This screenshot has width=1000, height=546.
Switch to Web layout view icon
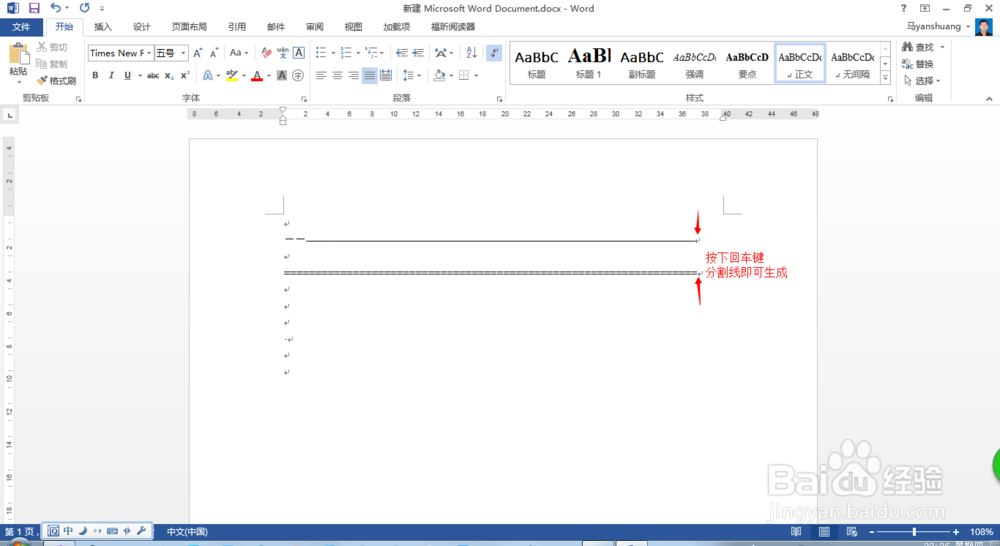pyautogui.click(x=851, y=531)
